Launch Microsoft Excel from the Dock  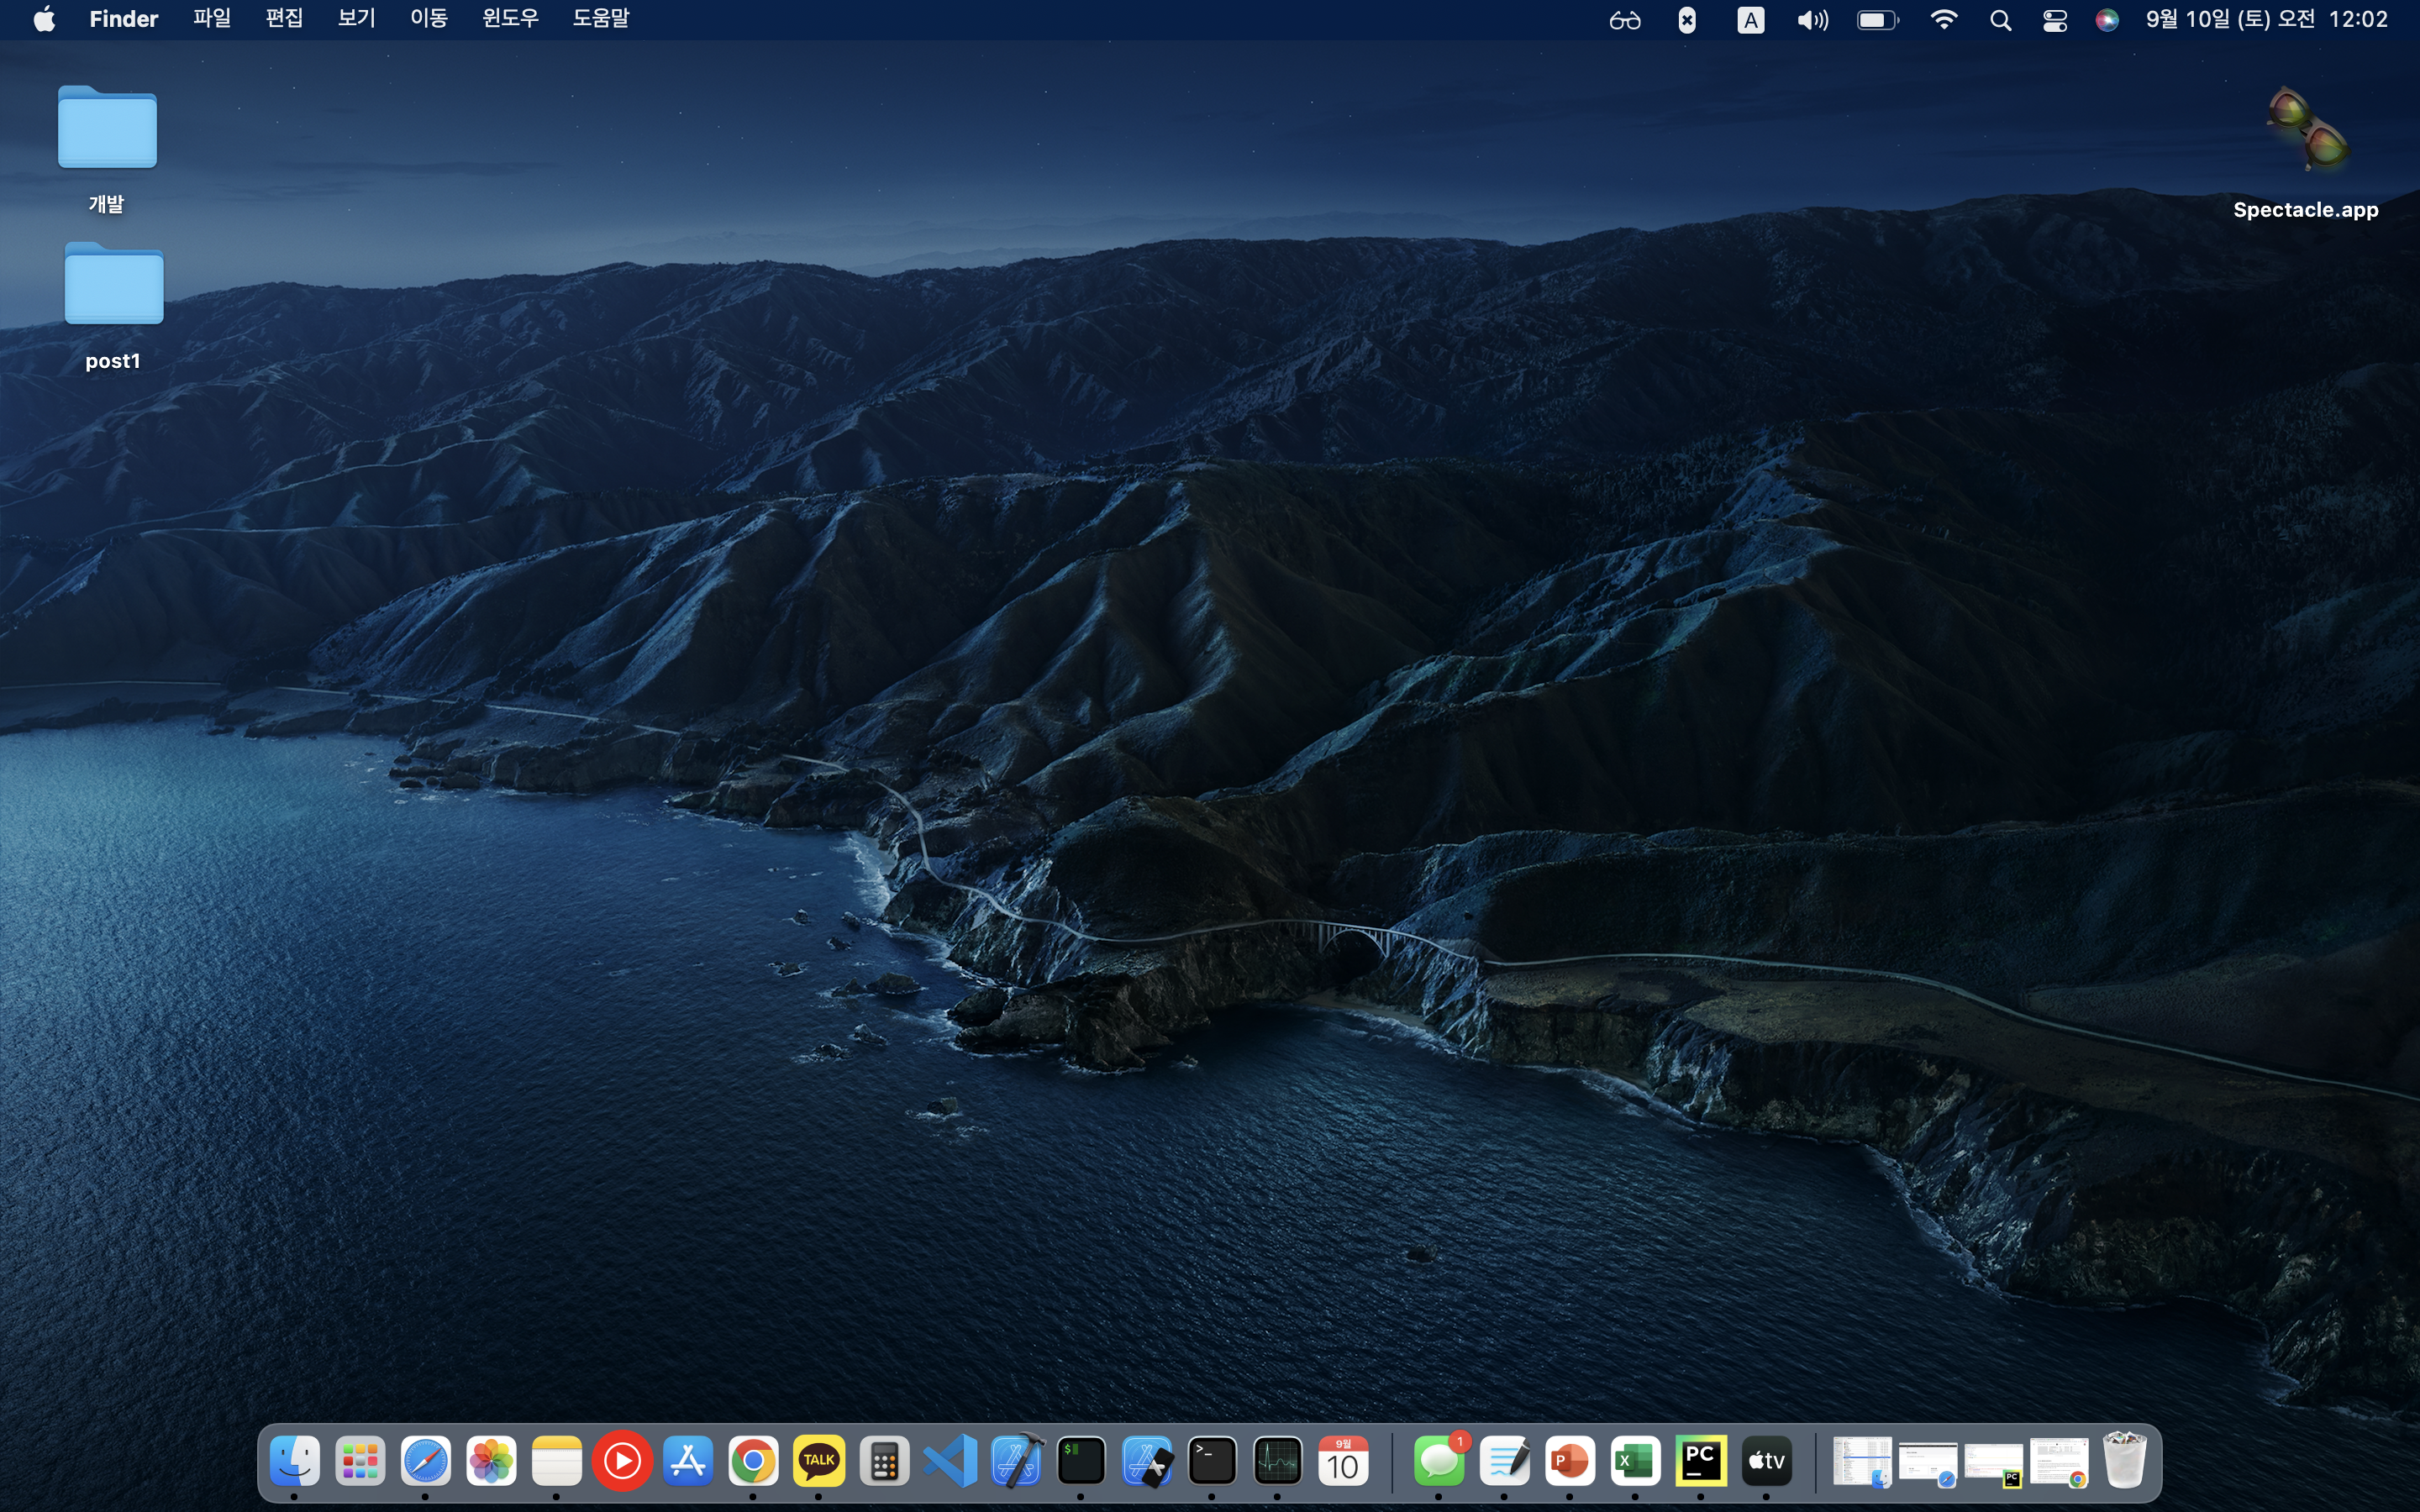coord(1635,1461)
